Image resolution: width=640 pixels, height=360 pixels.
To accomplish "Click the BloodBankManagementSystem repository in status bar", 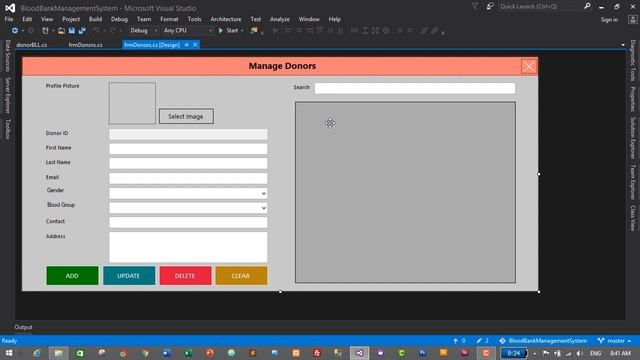I will click(543, 340).
